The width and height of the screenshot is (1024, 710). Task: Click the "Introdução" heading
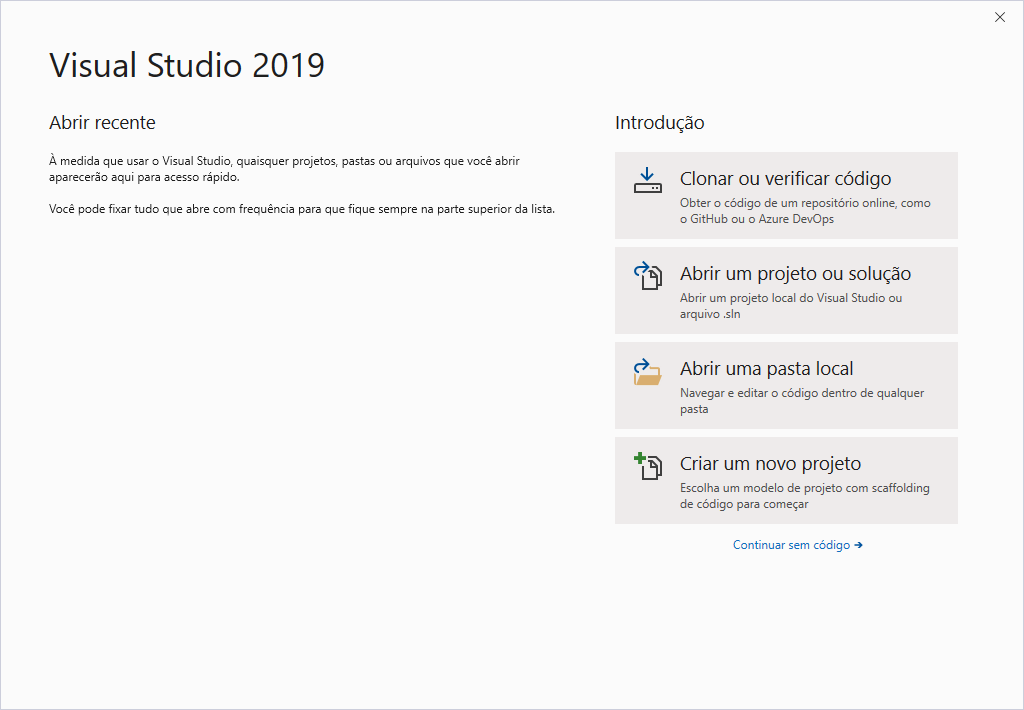(x=660, y=123)
